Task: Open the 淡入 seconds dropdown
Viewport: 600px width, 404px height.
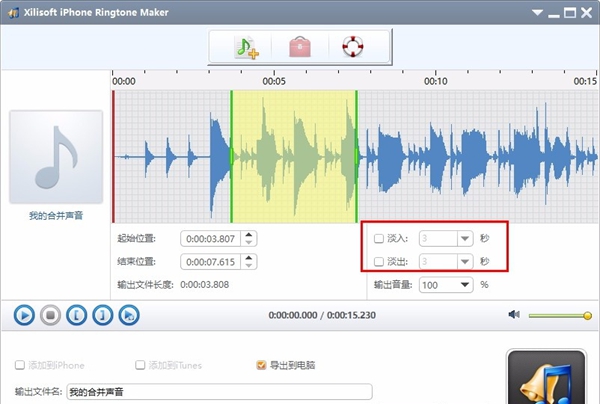Action: pos(465,239)
